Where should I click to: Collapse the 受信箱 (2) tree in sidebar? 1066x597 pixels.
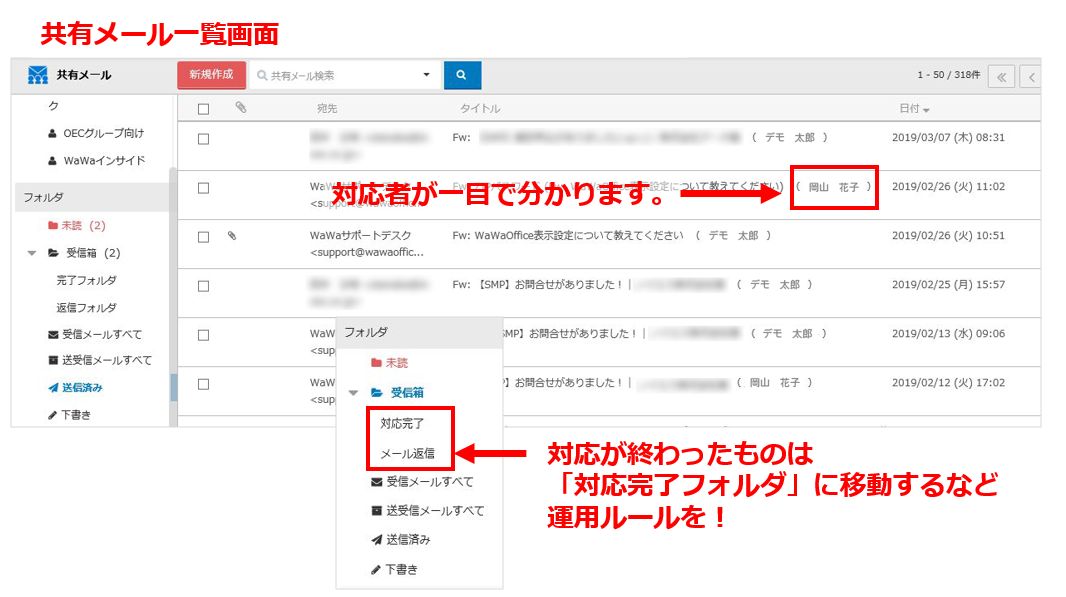tap(33, 254)
